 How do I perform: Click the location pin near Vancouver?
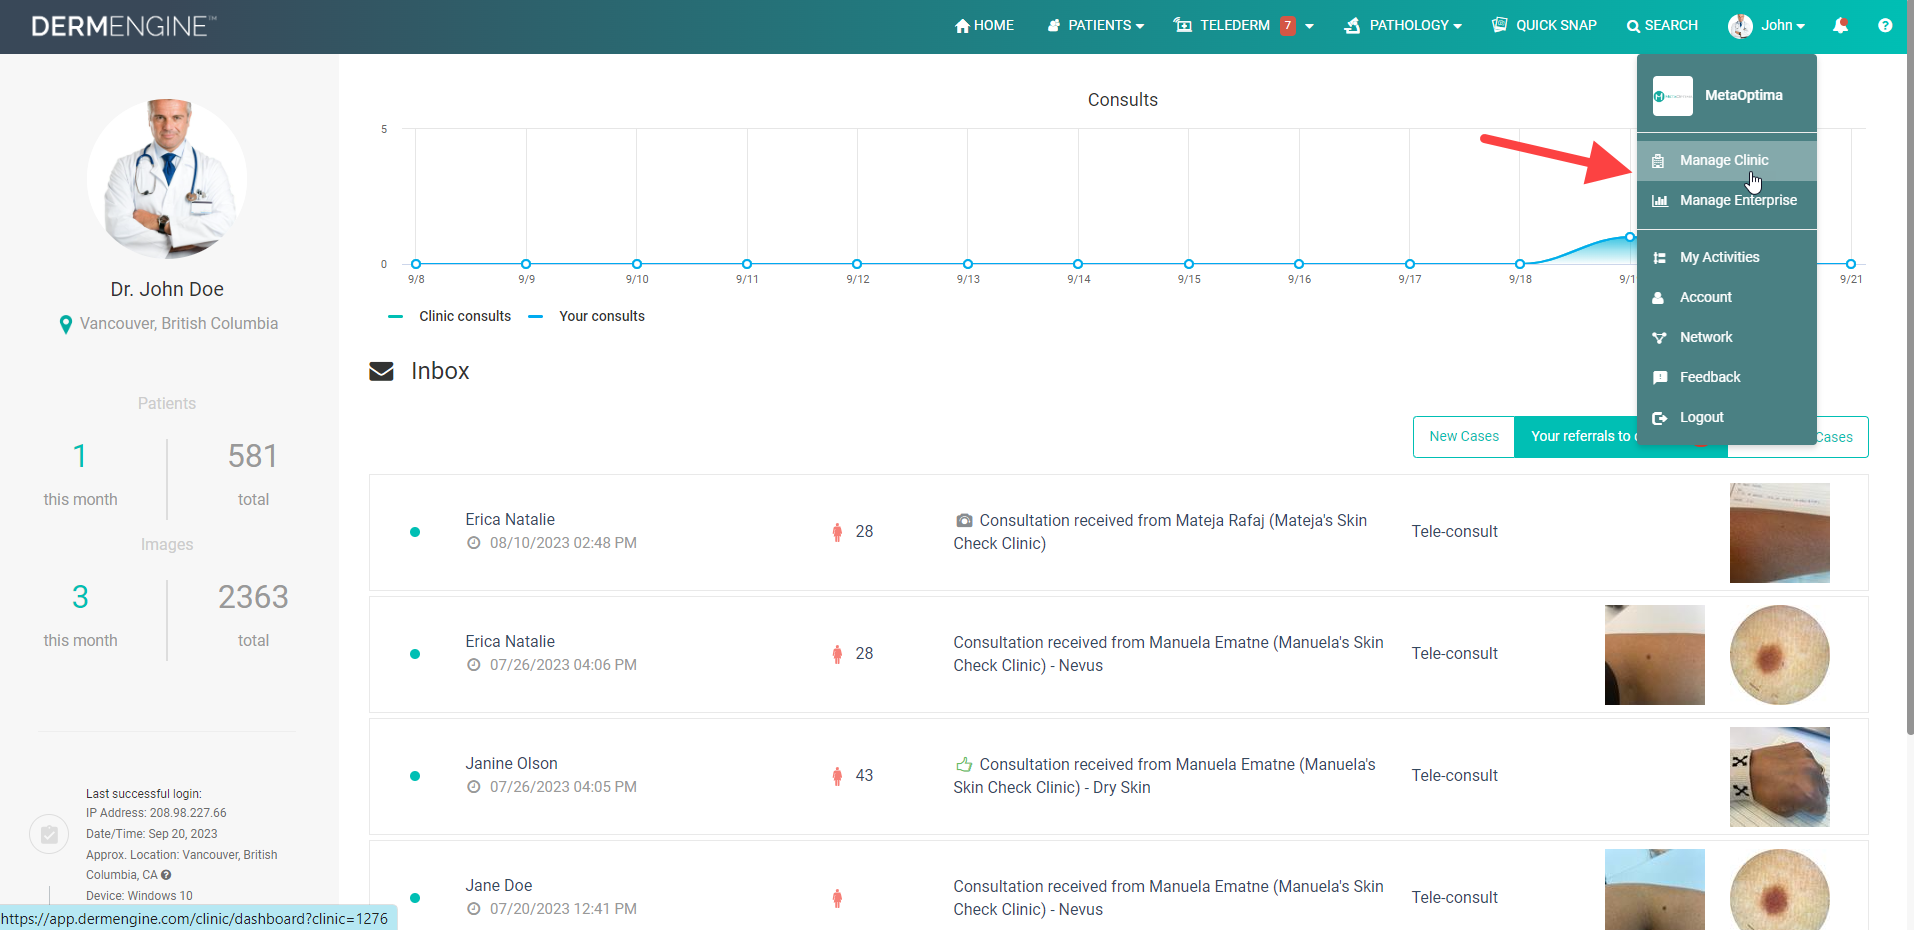(x=66, y=325)
